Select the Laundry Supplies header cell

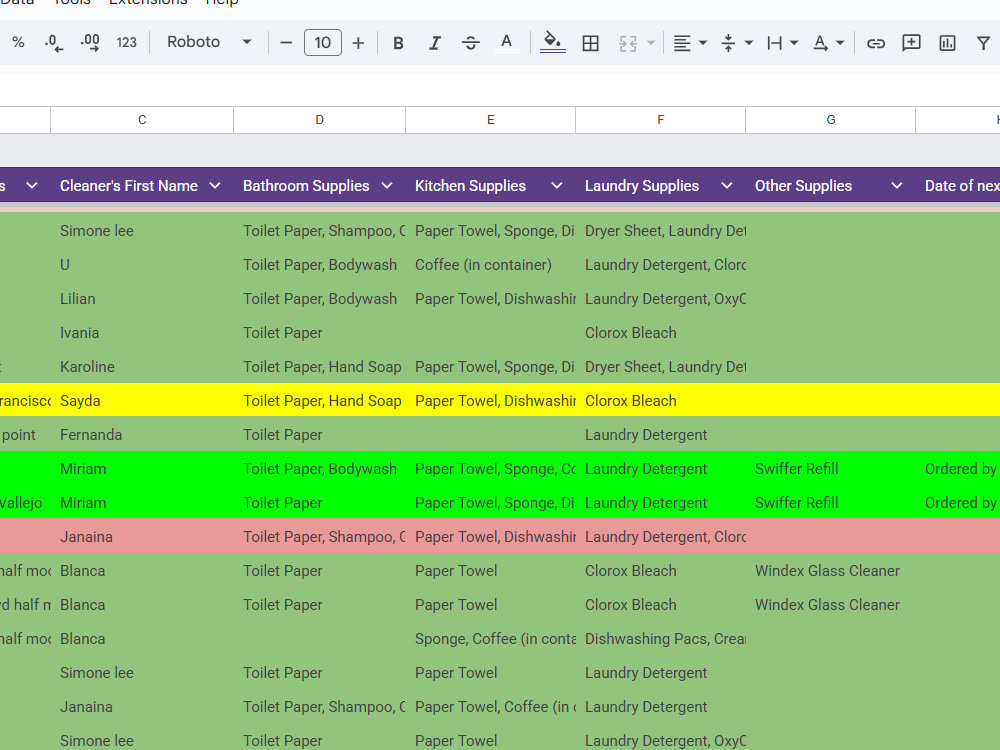(x=661, y=186)
